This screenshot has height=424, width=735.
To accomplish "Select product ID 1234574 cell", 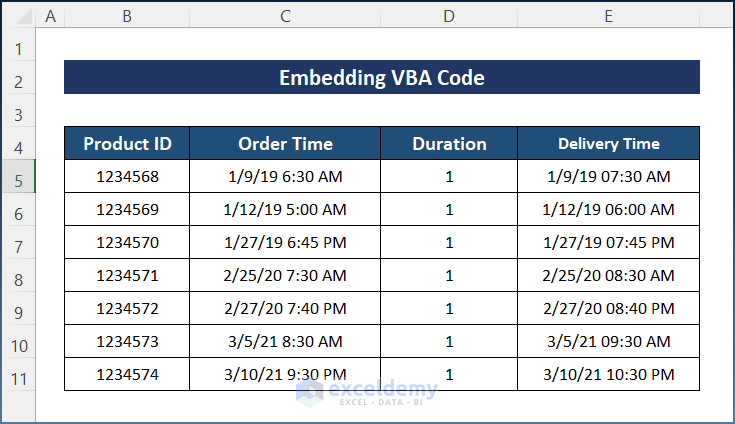I will click(x=127, y=375).
